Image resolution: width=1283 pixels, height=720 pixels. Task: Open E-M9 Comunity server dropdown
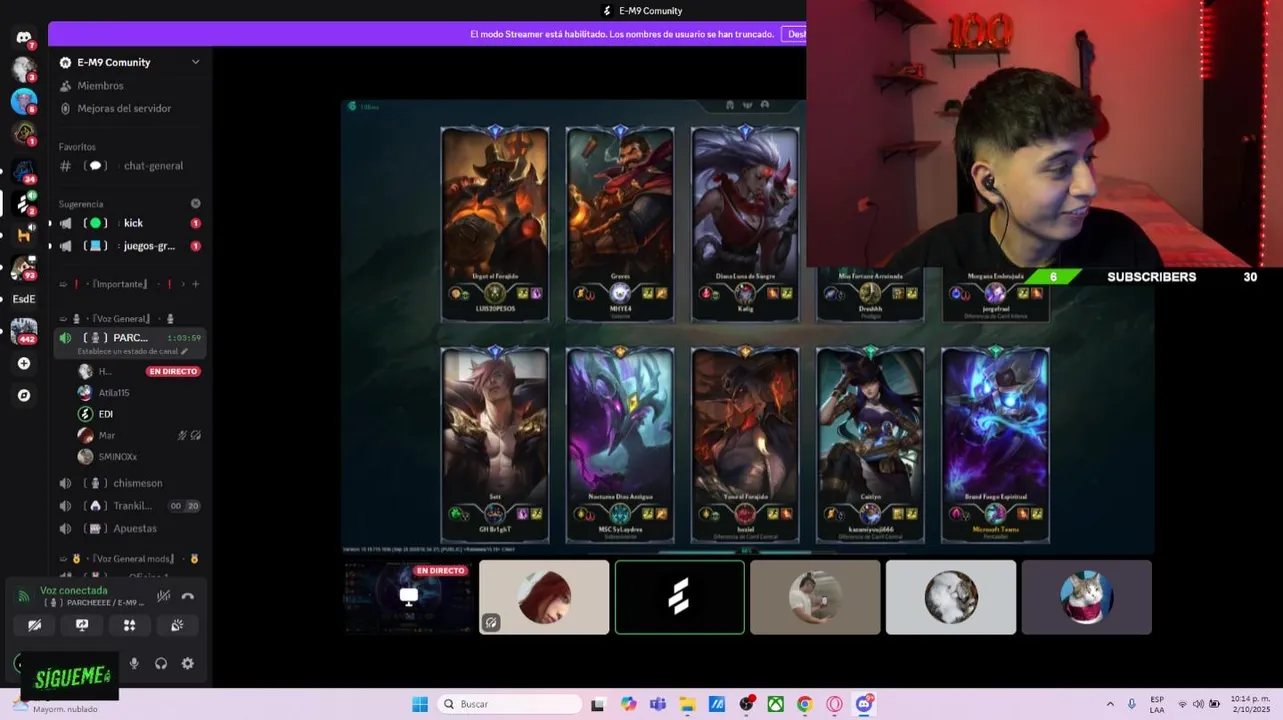(195, 62)
